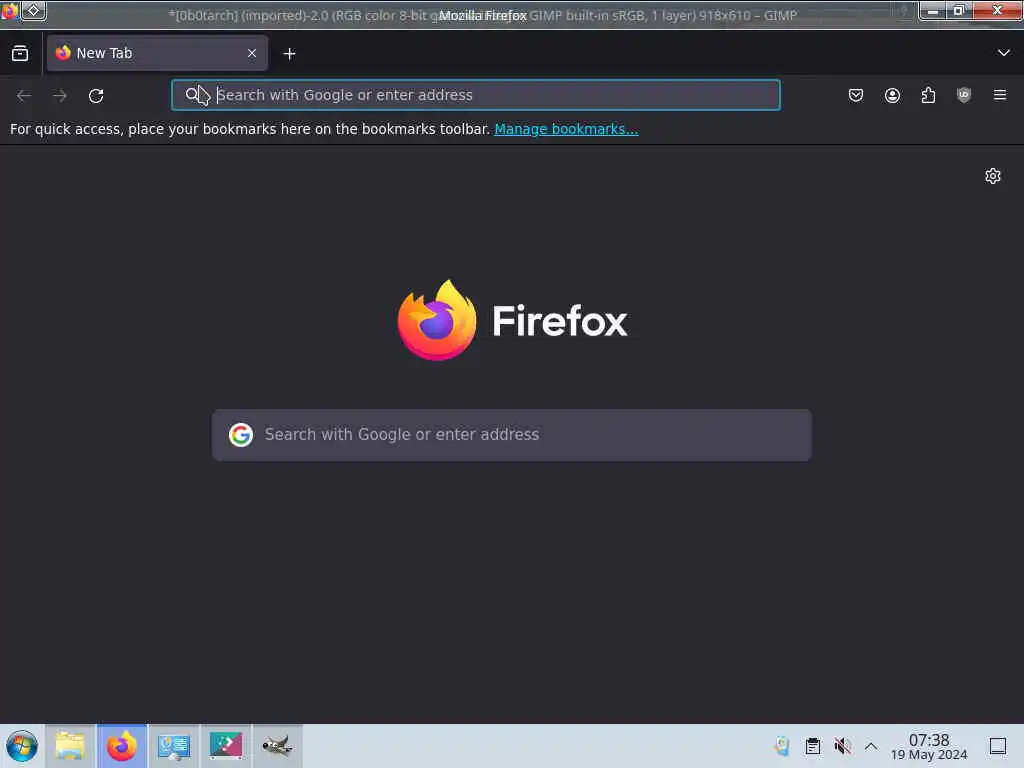
Task: Go back one page
Action: [24, 95]
